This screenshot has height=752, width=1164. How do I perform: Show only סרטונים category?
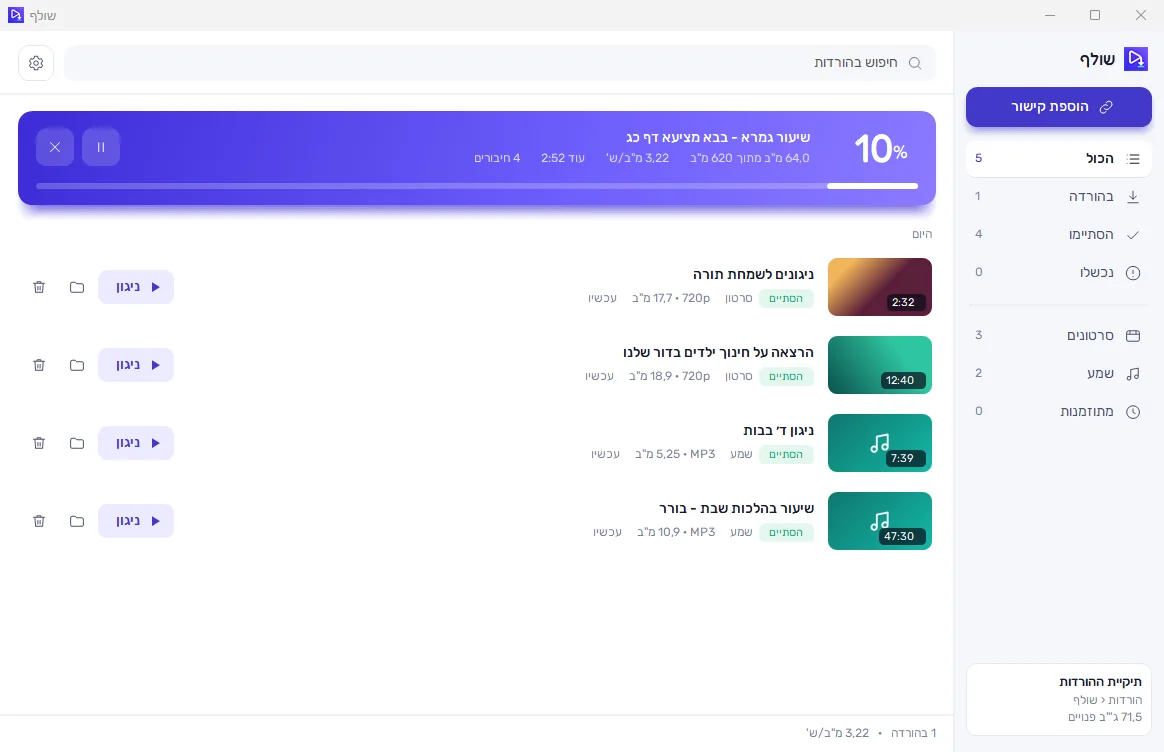point(1059,336)
